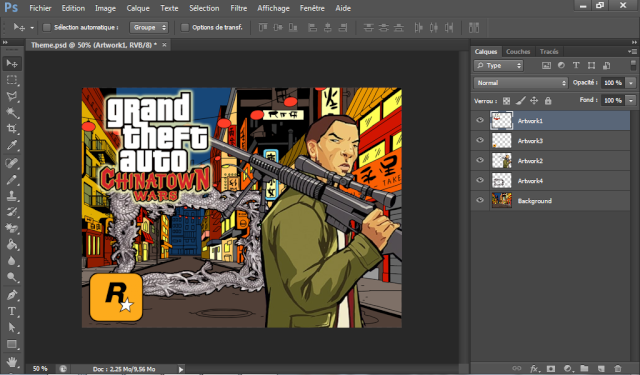Create a new layer group
This screenshot has width=640, height=375.
click(x=584, y=368)
